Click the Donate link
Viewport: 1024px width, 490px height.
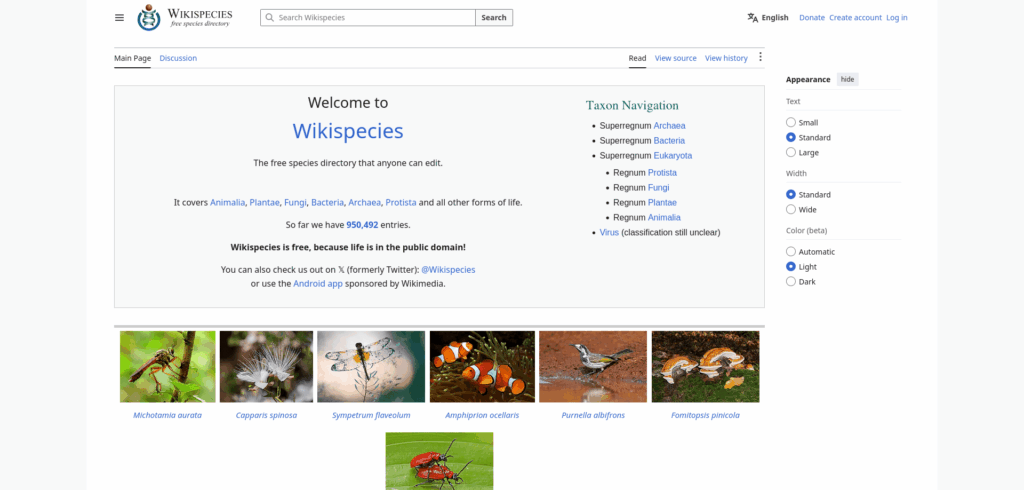point(812,18)
